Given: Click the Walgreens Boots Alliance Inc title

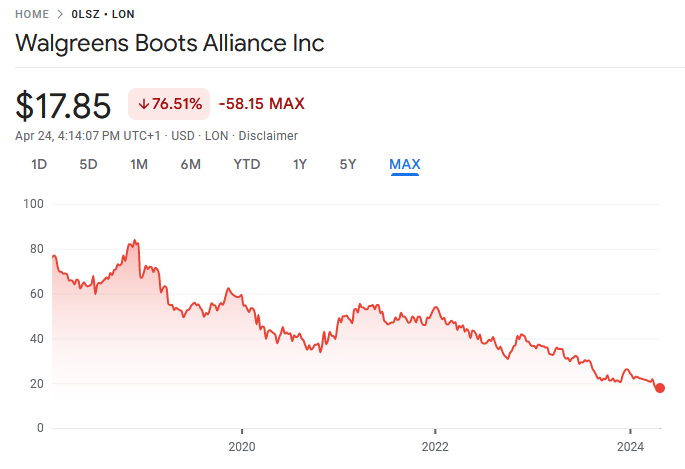Looking at the screenshot, I should (x=170, y=43).
